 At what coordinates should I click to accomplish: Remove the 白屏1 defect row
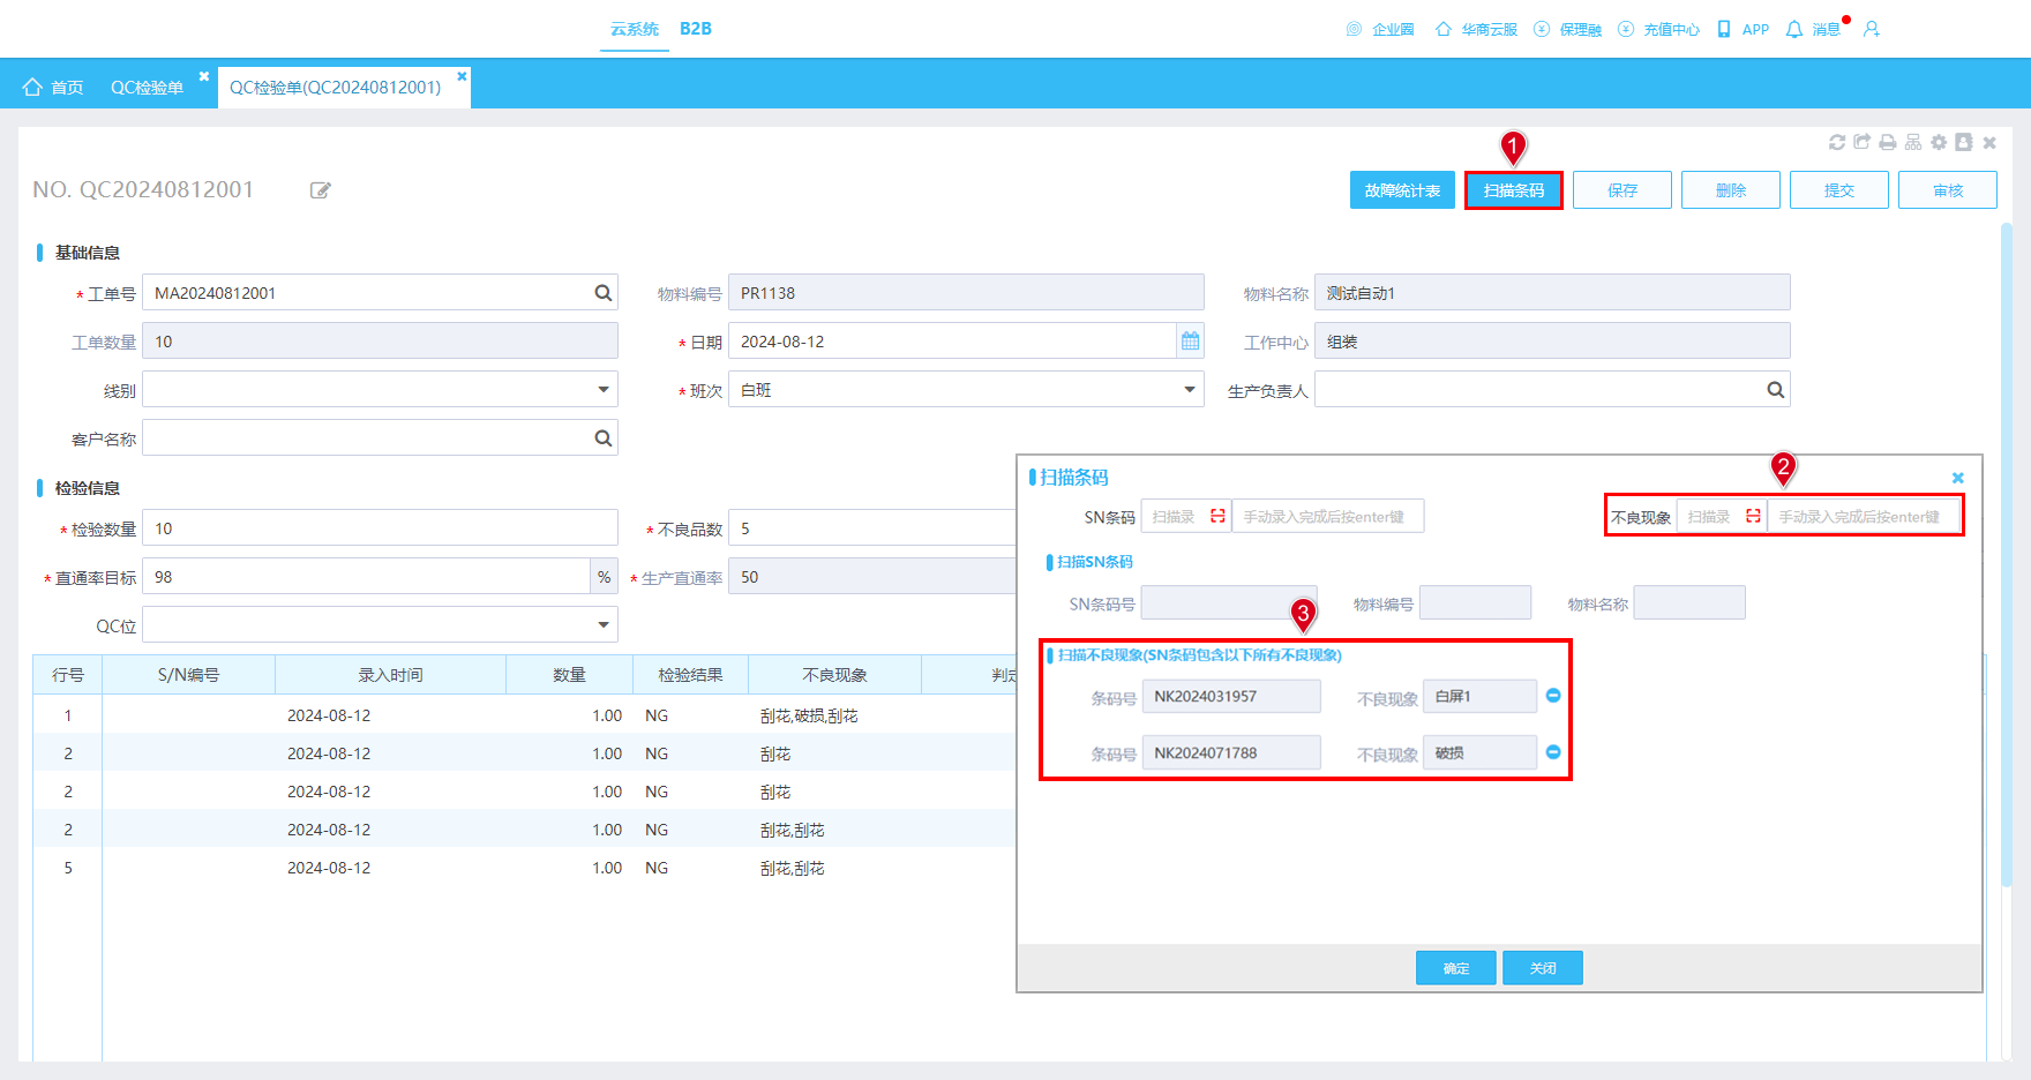point(1553,695)
